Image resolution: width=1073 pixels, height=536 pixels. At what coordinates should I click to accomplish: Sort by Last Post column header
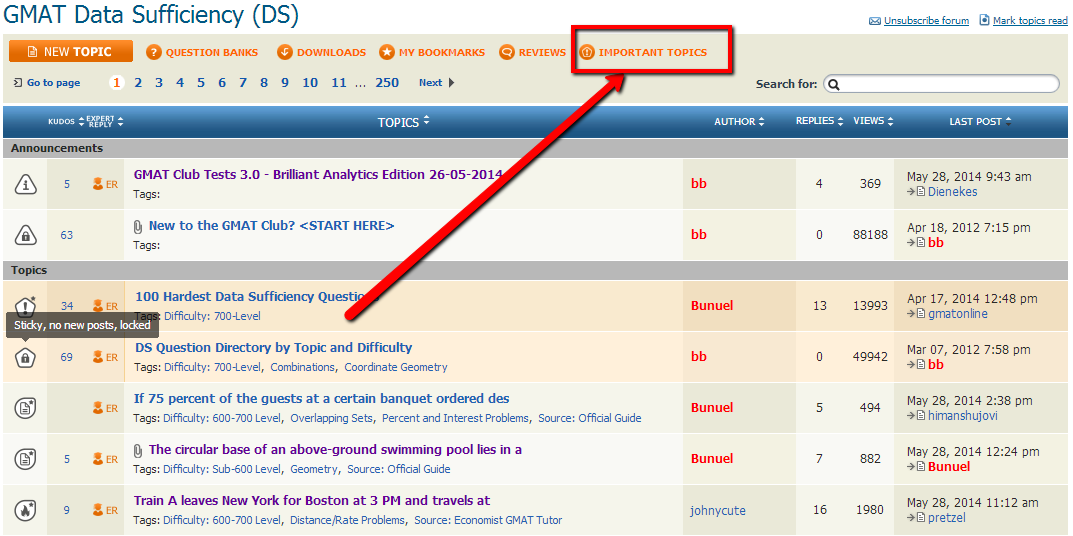point(979,121)
